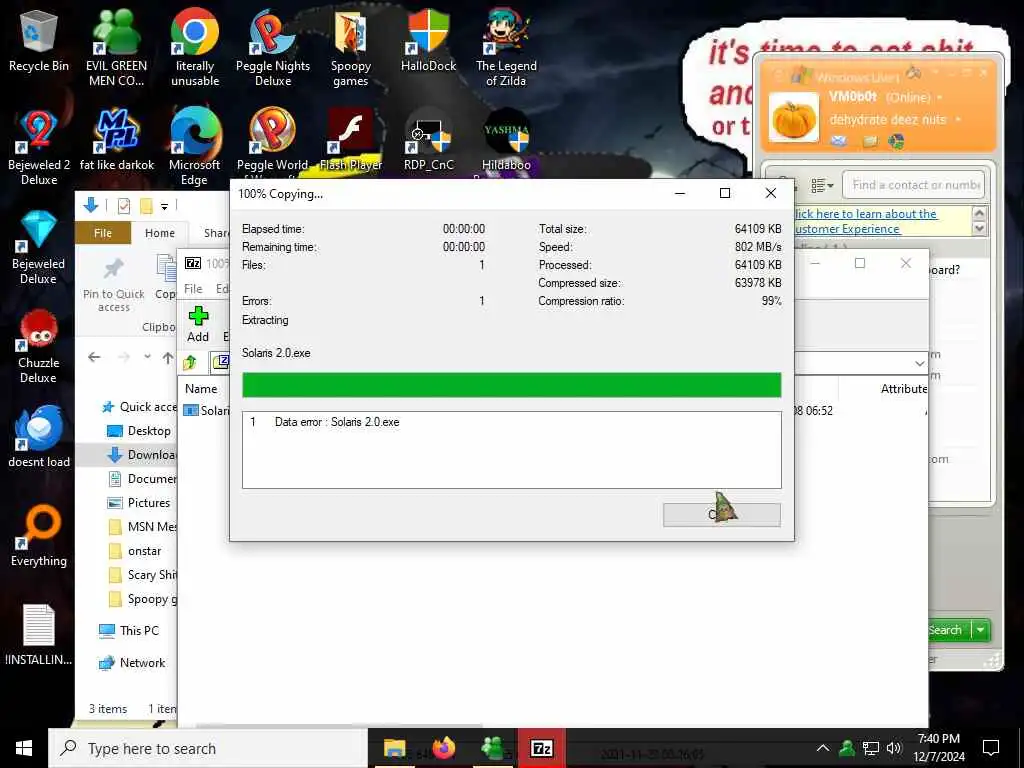Launch Bejeweled 2 Deluxe shortcut
The image size is (1024, 768).
[39, 147]
